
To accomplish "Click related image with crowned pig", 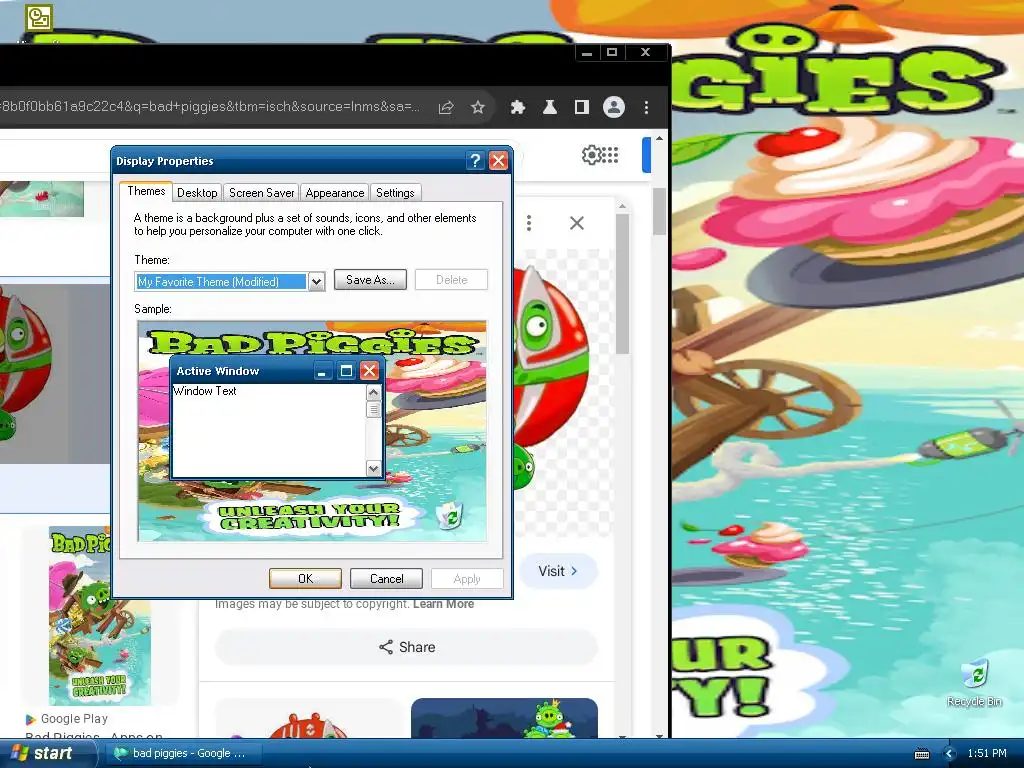I will [504, 718].
